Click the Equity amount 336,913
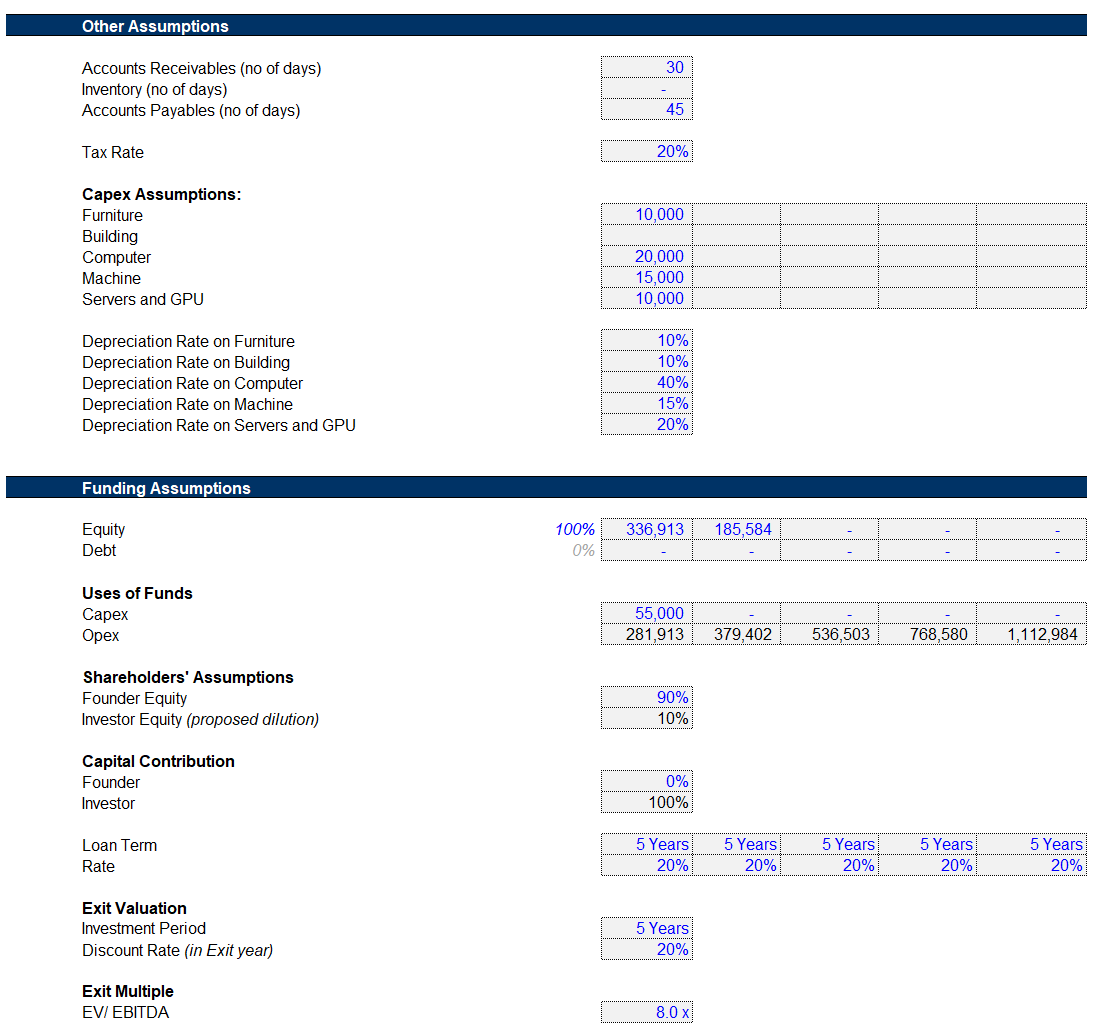Screen dimensions: 1114x1033 click(x=646, y=530)
